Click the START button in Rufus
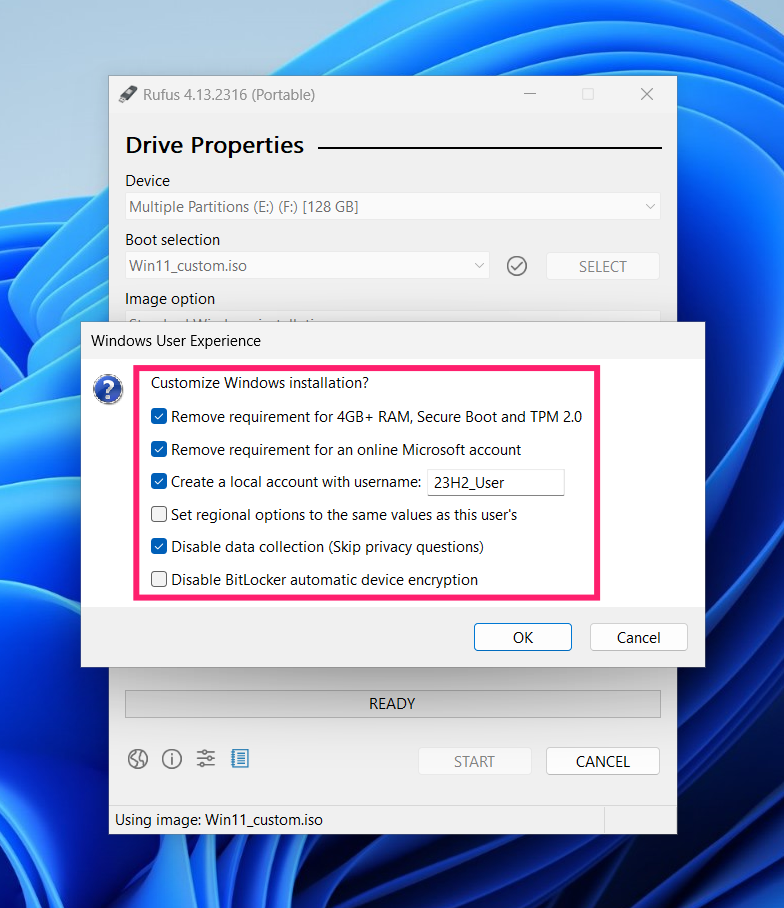This screenshot has width=784, height=908. pos(475,761)
